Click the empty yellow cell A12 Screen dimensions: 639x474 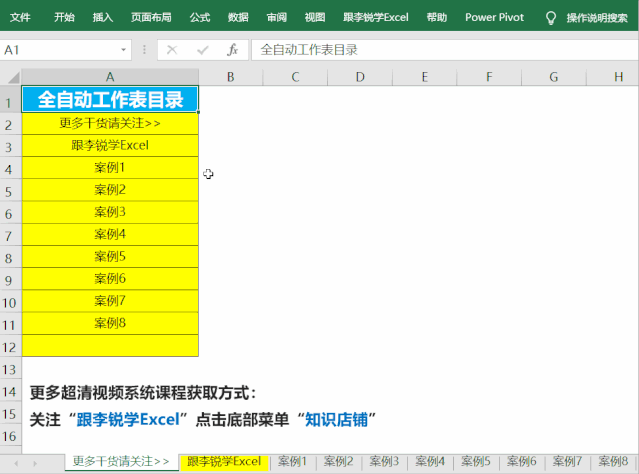[110, 346]
